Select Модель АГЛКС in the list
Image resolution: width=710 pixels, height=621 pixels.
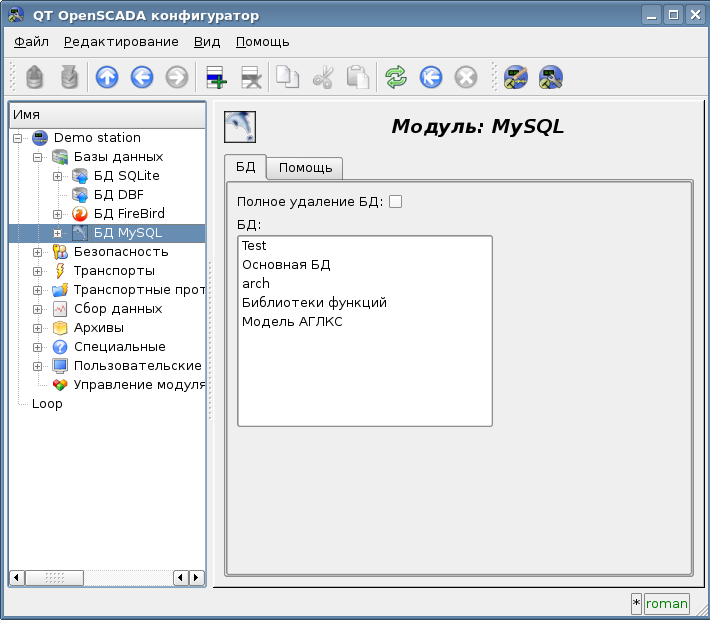click(x=365, y=322)
